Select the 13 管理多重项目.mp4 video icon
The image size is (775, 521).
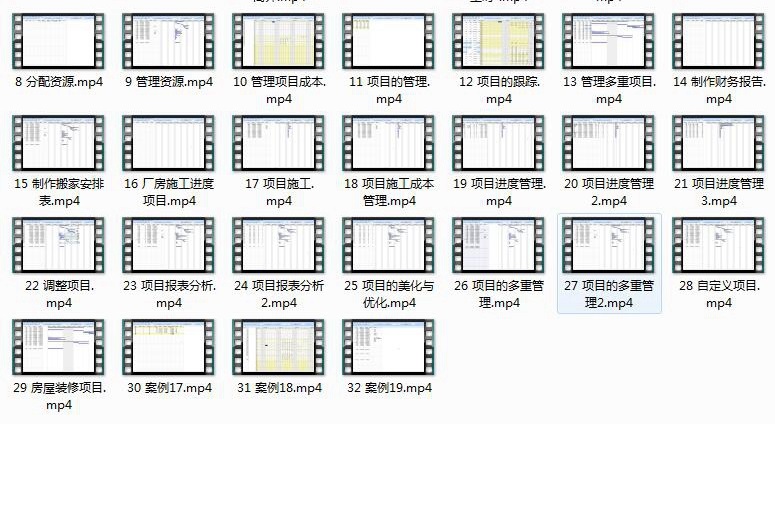pyautogui.click(x=609, y=42)
